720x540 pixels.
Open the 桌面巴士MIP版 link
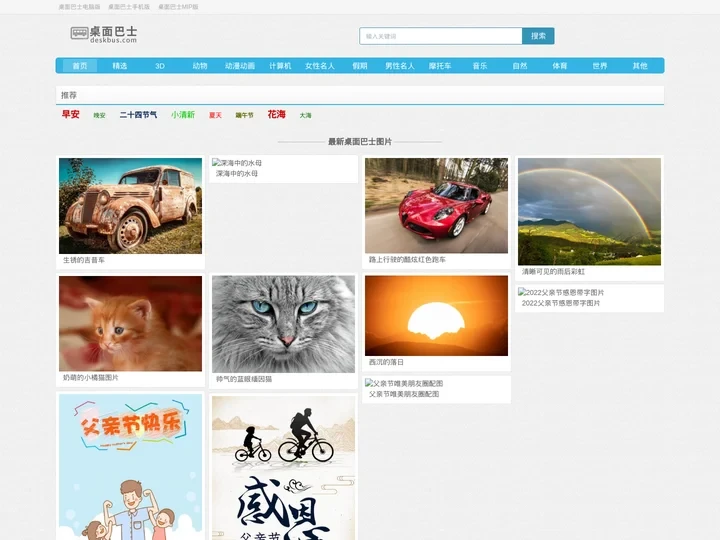(179, 7)
